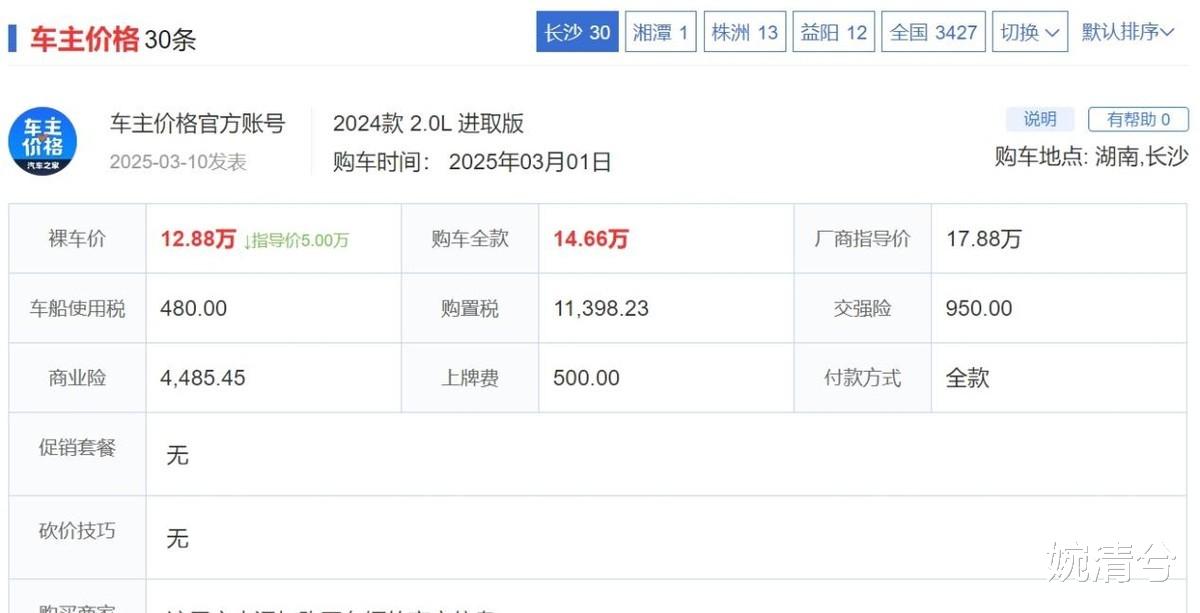Select the 长沙 30 city tab
This screenshot has width=1200, height=613.
[577, 32]
